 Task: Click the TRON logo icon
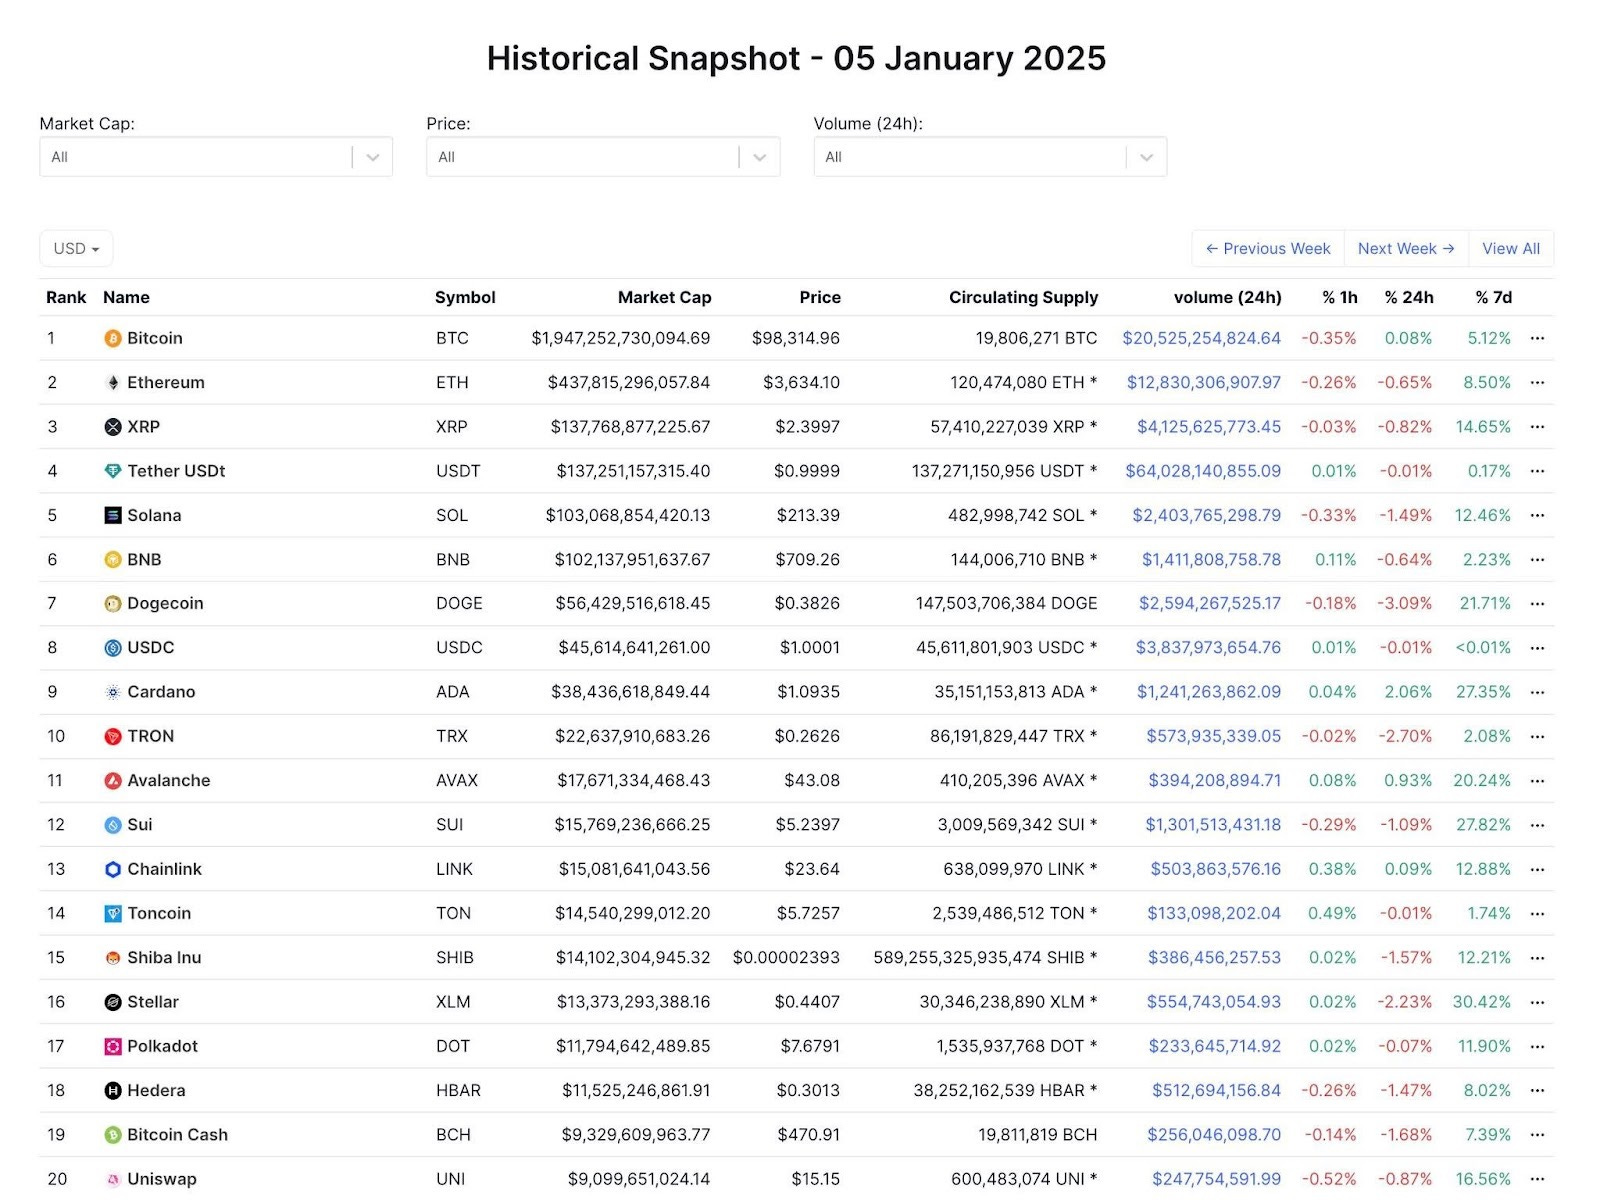click(113, 737)
